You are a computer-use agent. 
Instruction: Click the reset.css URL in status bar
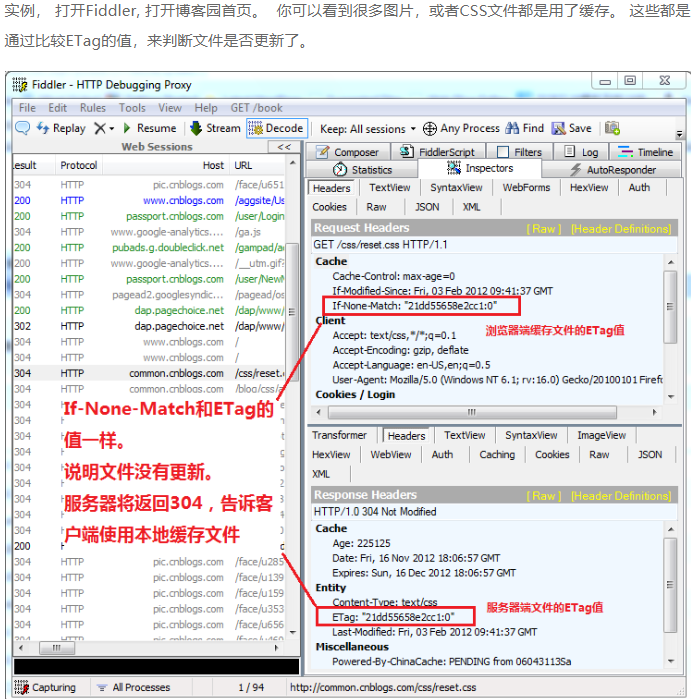[383, 687]
